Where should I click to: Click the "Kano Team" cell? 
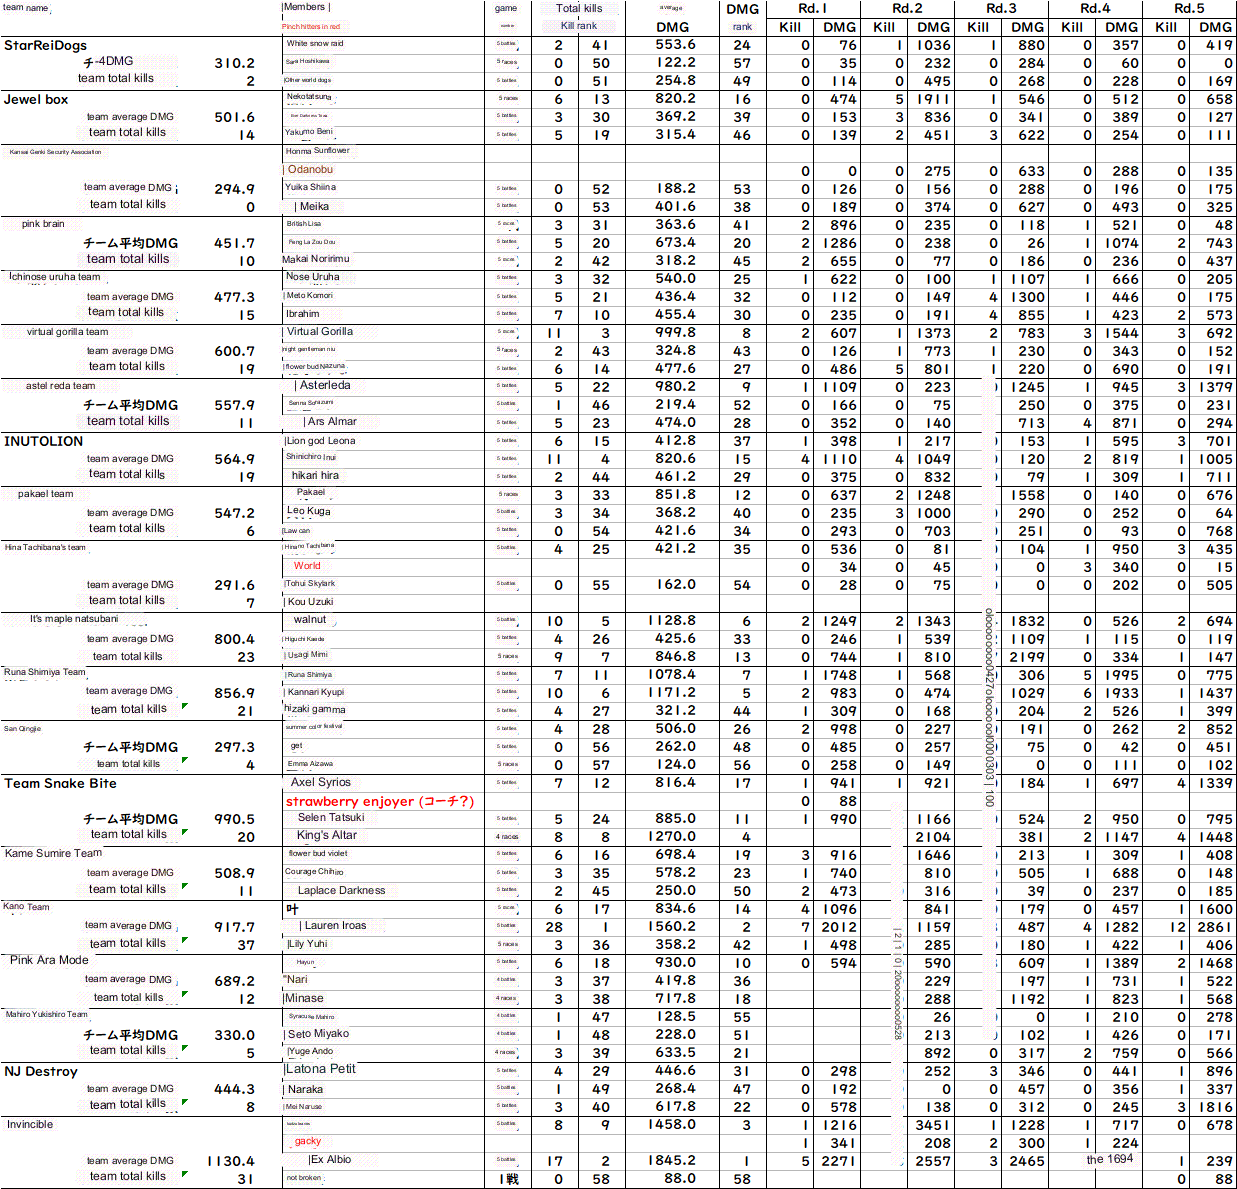[x=26, y=907]
